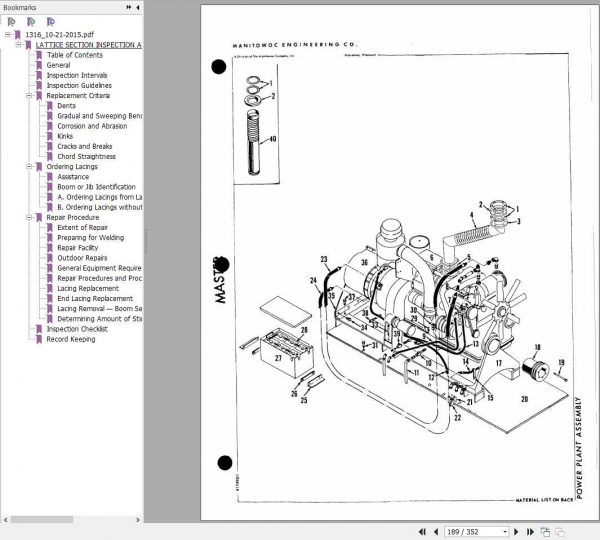Viewport: 600px width, 540px height.
Task: Open B. Ordering Lacings without bookmark
Action: click(99, 207)
